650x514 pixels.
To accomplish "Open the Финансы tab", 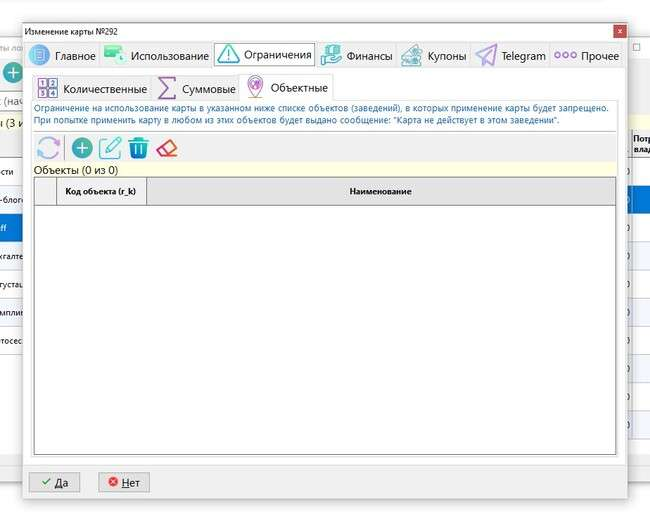I will click(x=356, y=56).
